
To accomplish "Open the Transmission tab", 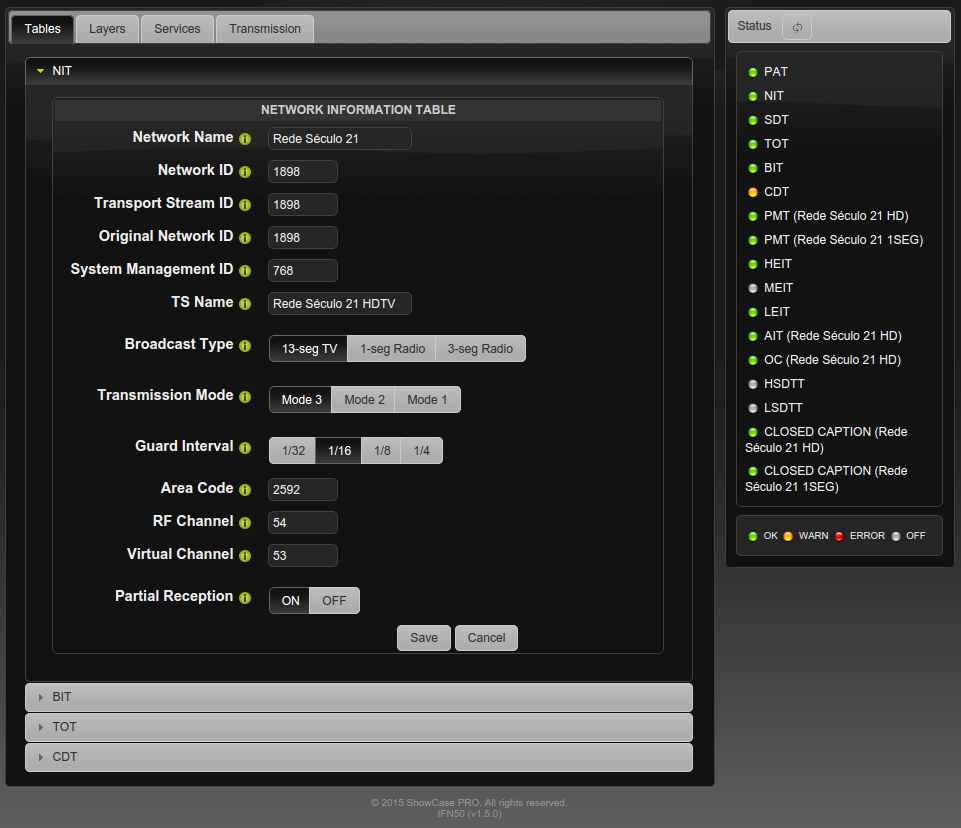I will 264,29.
